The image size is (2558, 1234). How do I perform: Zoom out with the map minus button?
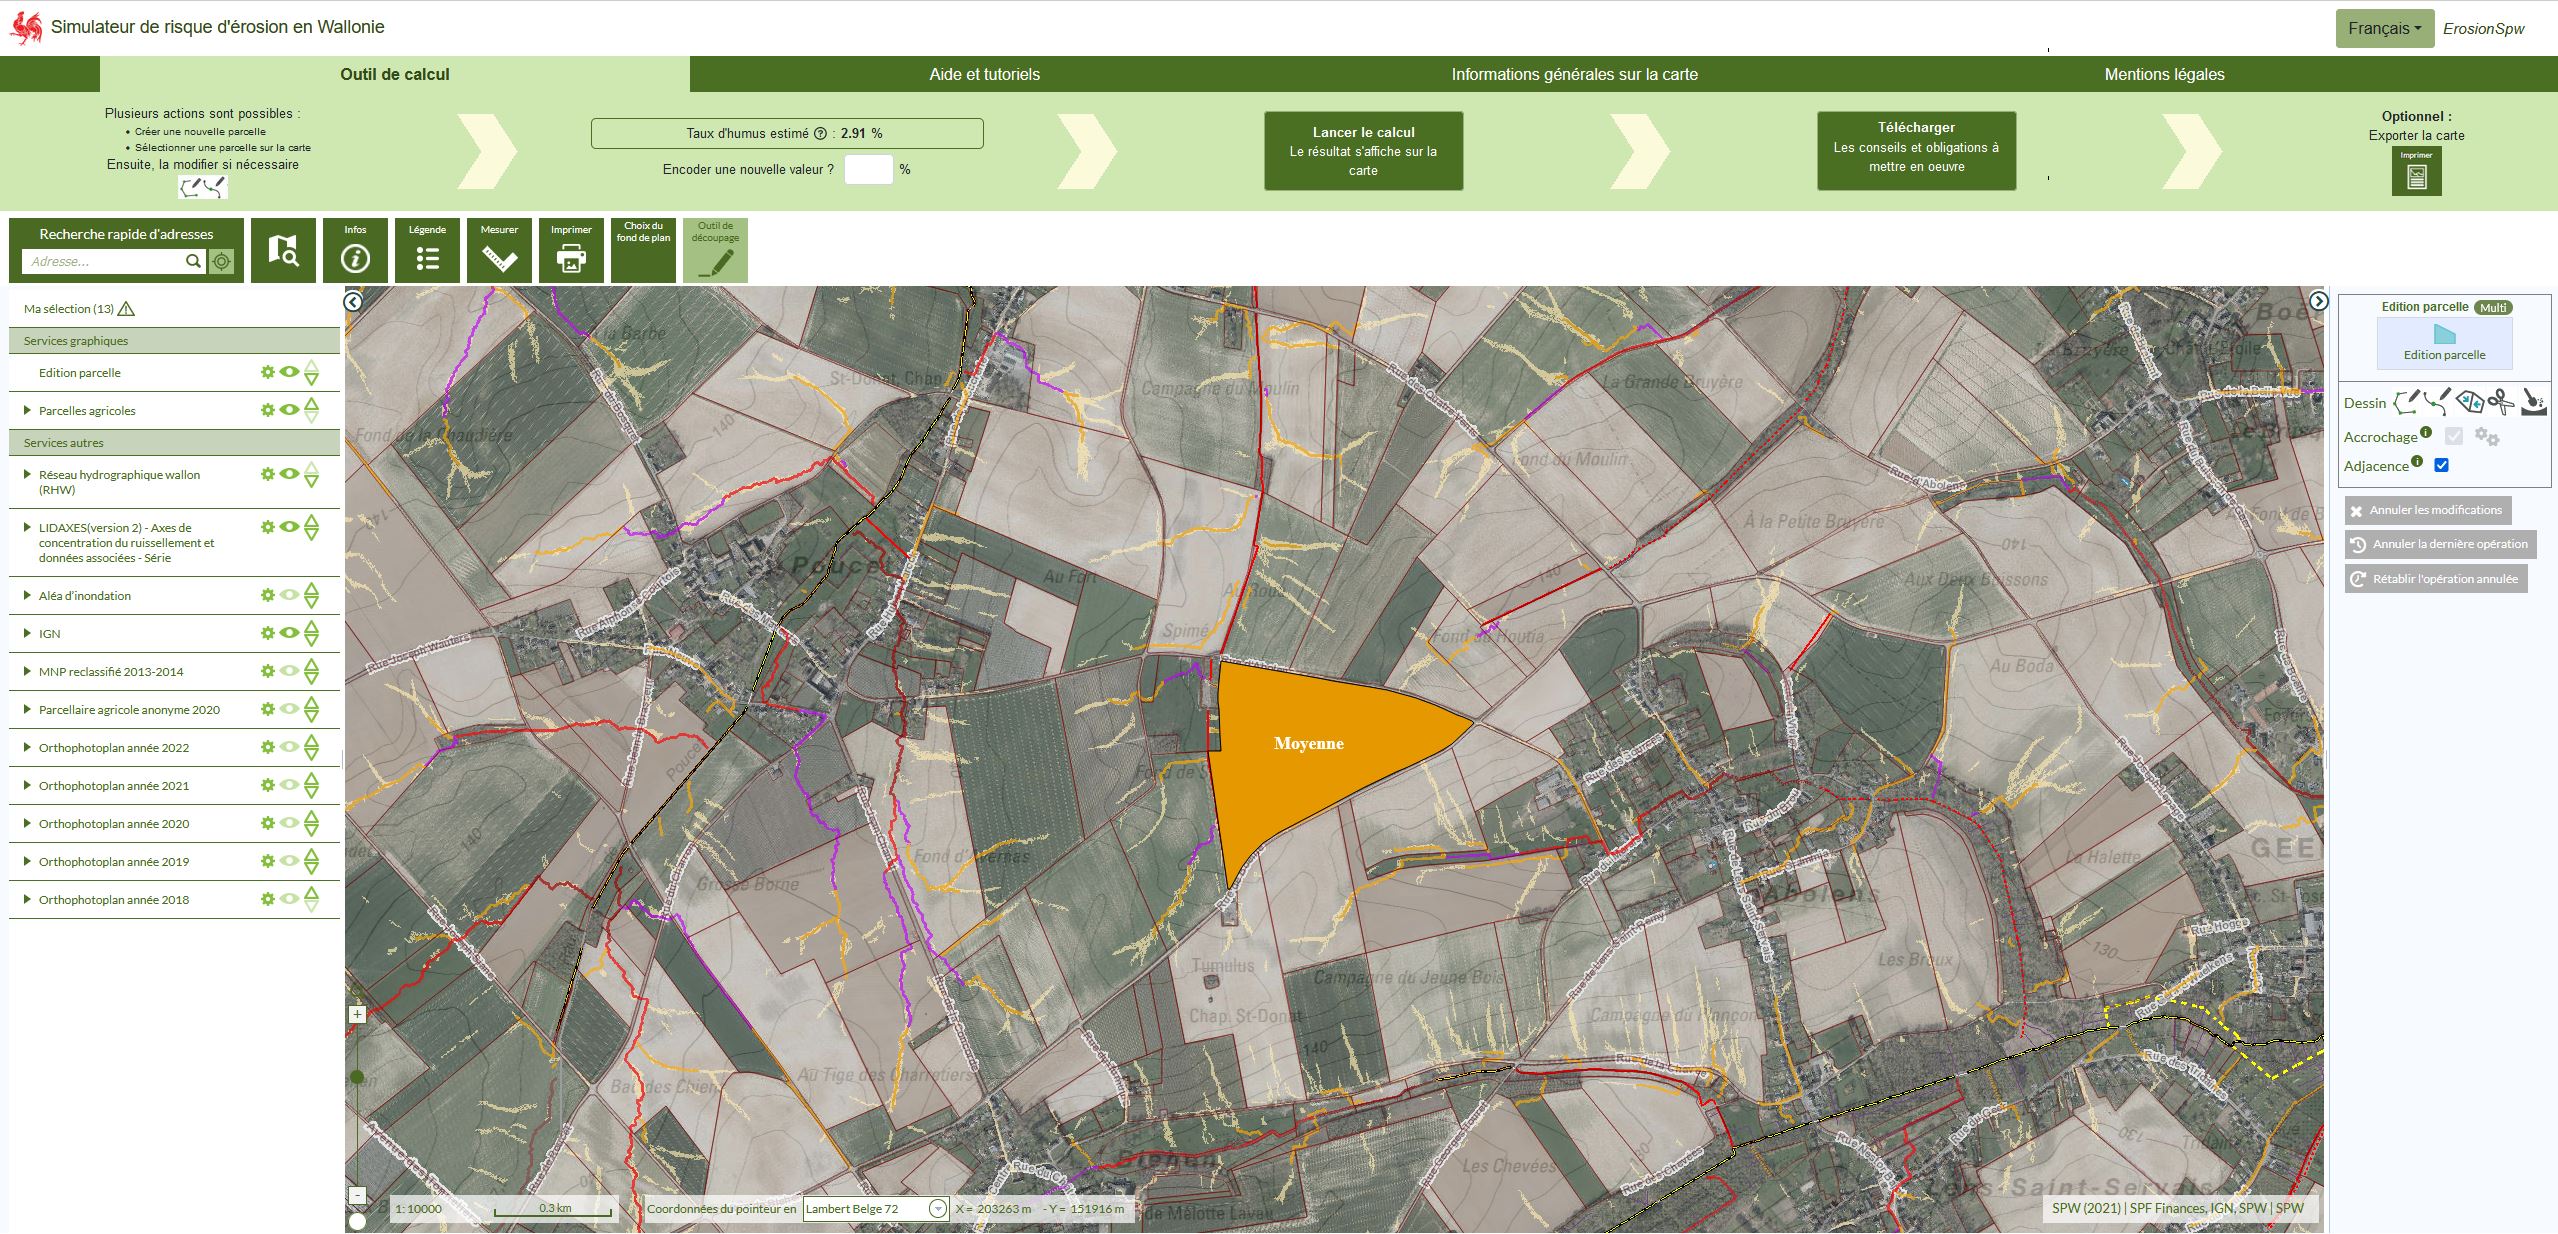click(357, 1195)
